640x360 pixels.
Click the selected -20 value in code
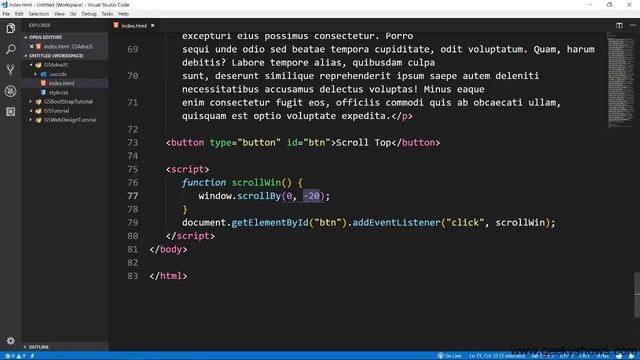311,196
